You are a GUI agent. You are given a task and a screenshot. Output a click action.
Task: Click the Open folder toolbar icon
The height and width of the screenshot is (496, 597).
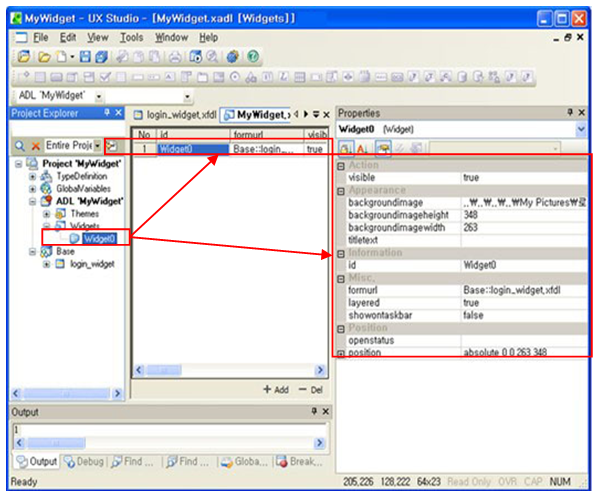(x=44, y=57)
